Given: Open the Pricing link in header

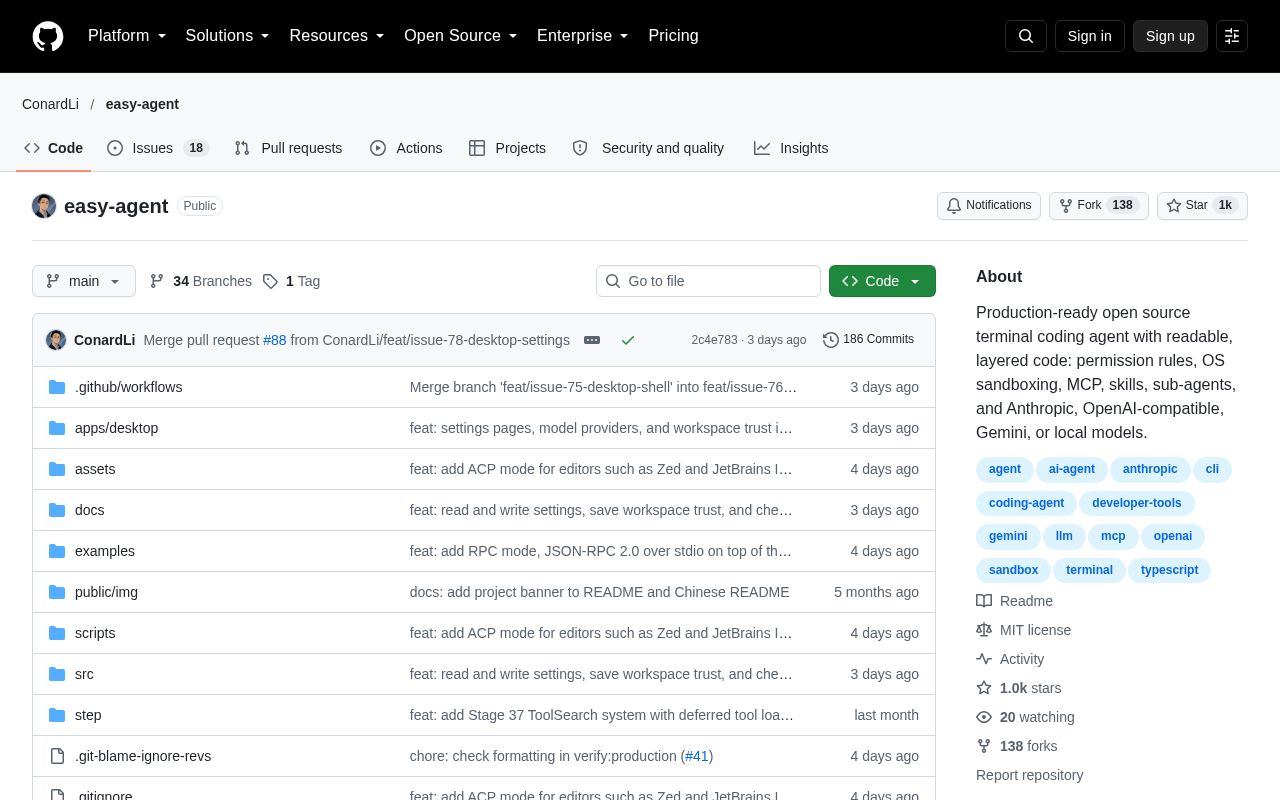Looking at the screenshot, I should coord(673,36).
